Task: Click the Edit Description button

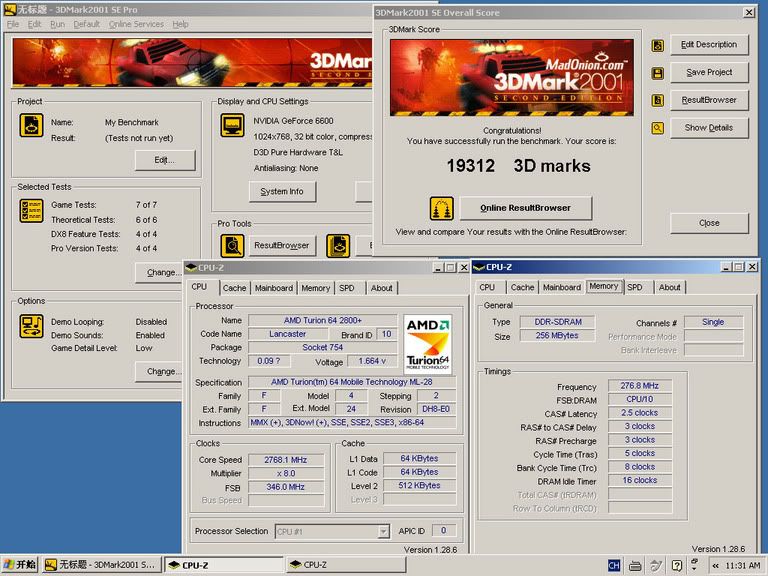Action: coord(709,45)
